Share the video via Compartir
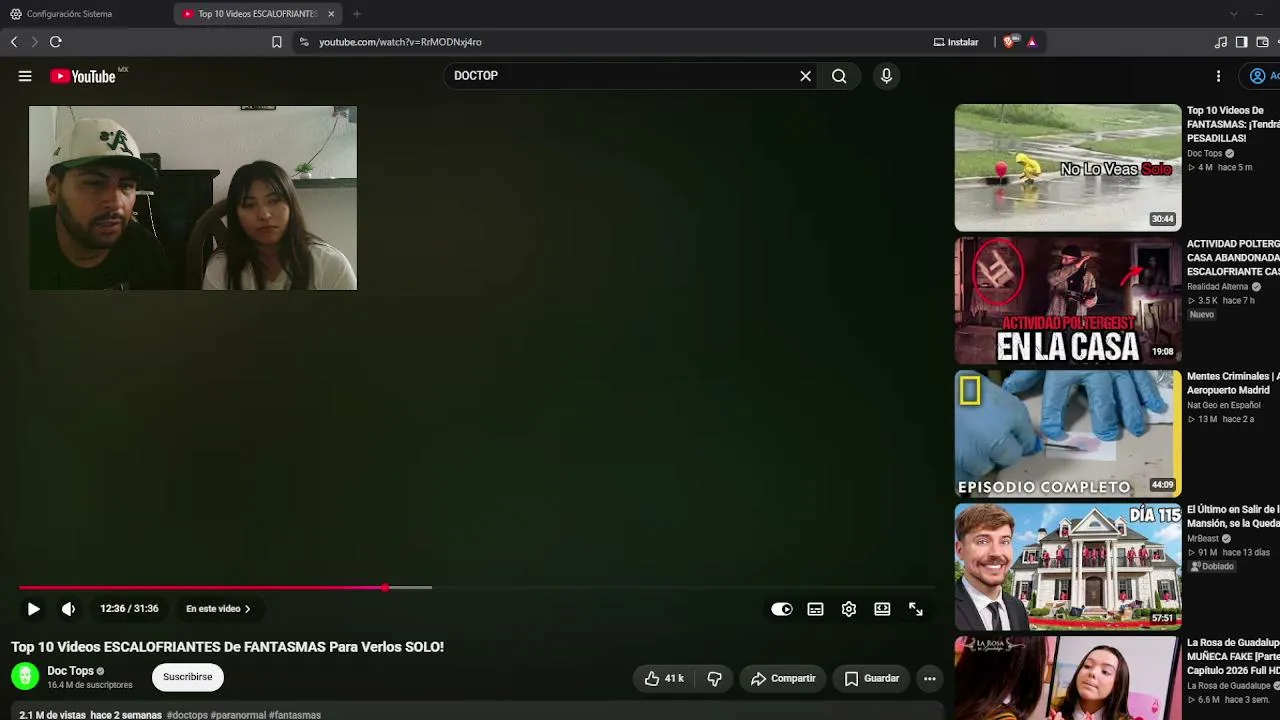The width and height of the screenshot is (1280, 720). 783,678
